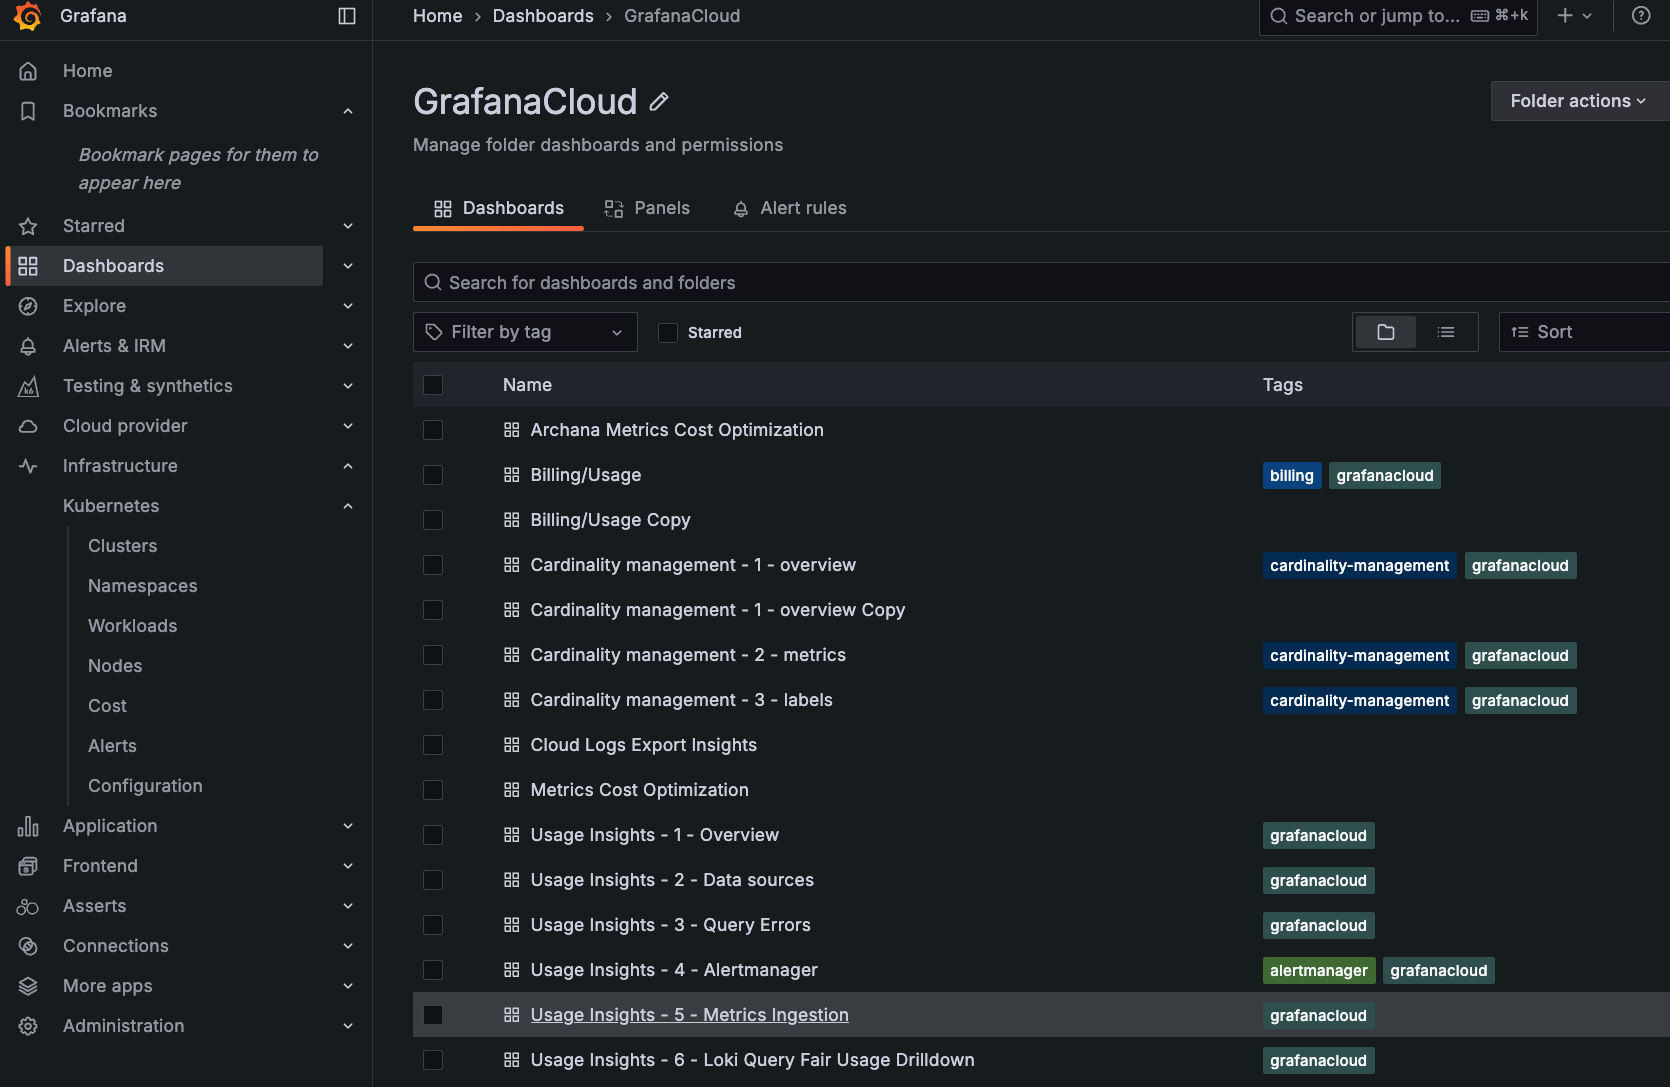
Task: Collapse the Kubernetes section
Action: [347, 506]
